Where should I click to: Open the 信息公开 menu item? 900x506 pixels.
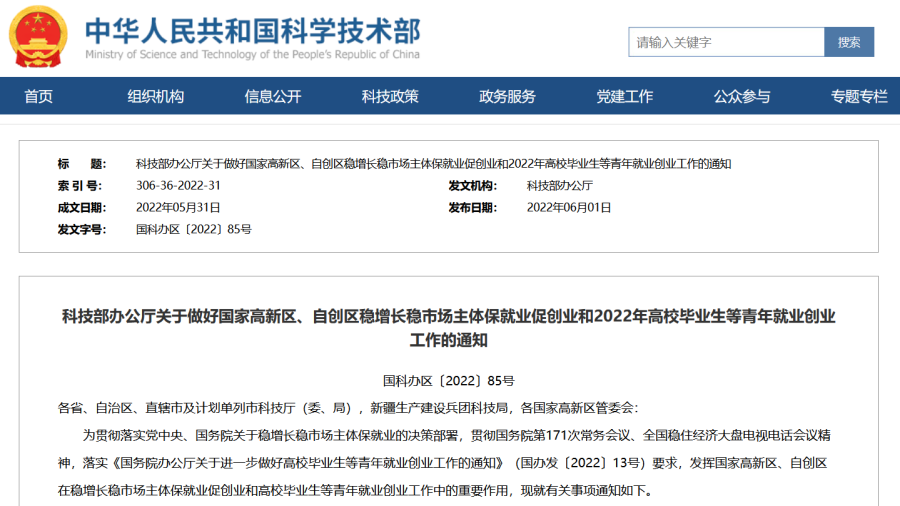point(273,96)
